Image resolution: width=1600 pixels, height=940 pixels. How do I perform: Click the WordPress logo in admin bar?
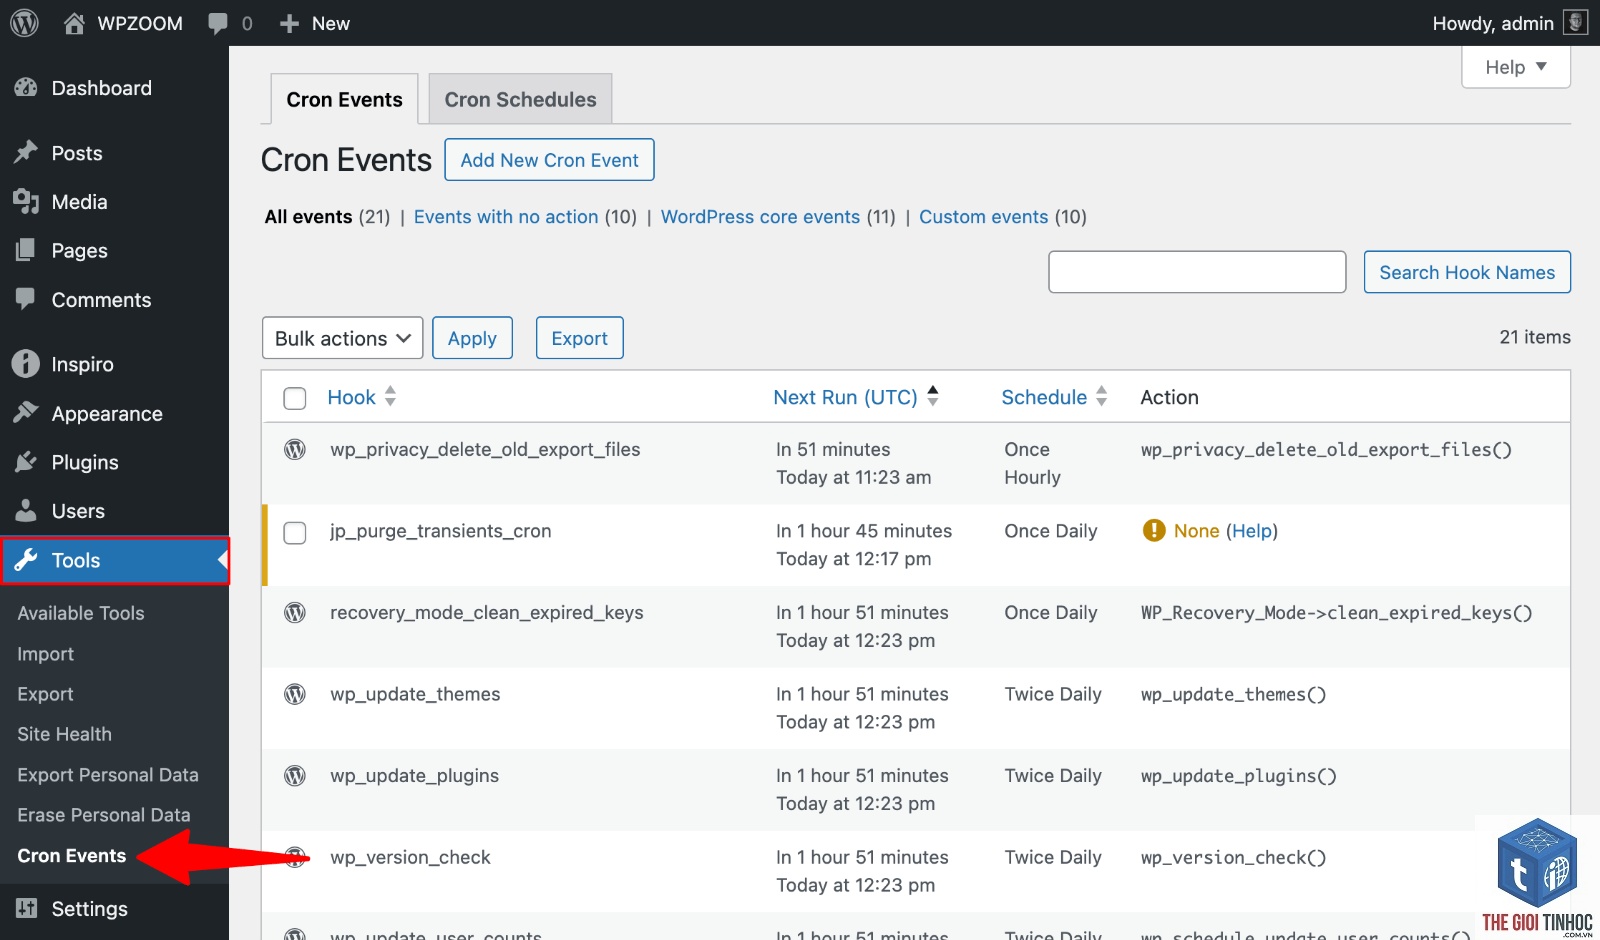coord(24,23)
